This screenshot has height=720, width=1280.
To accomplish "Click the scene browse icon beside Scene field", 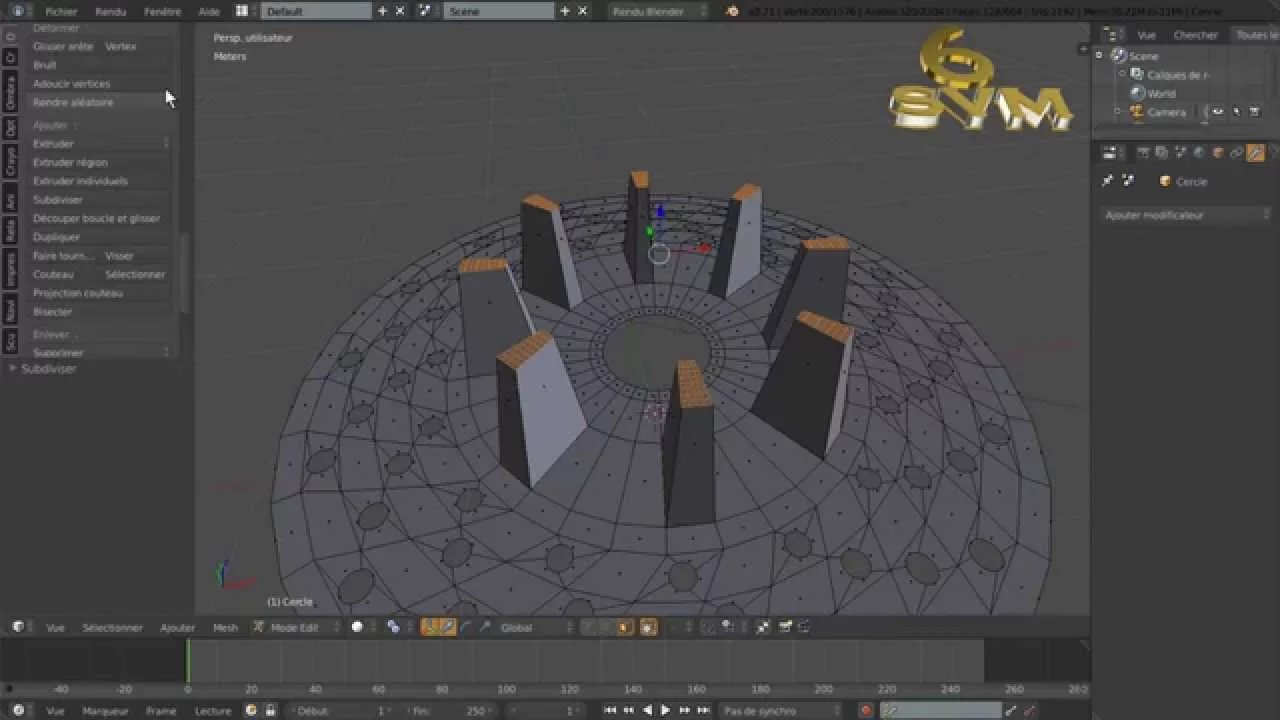I will click(425, 11).
